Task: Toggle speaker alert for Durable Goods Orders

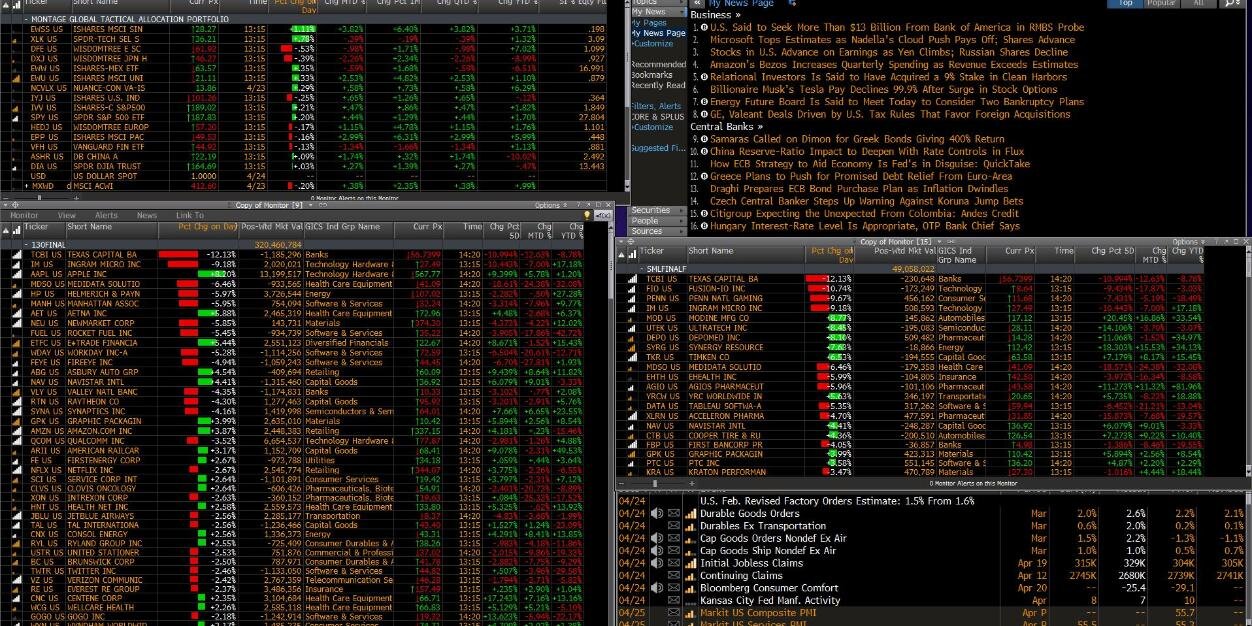Action: (657, 513)
